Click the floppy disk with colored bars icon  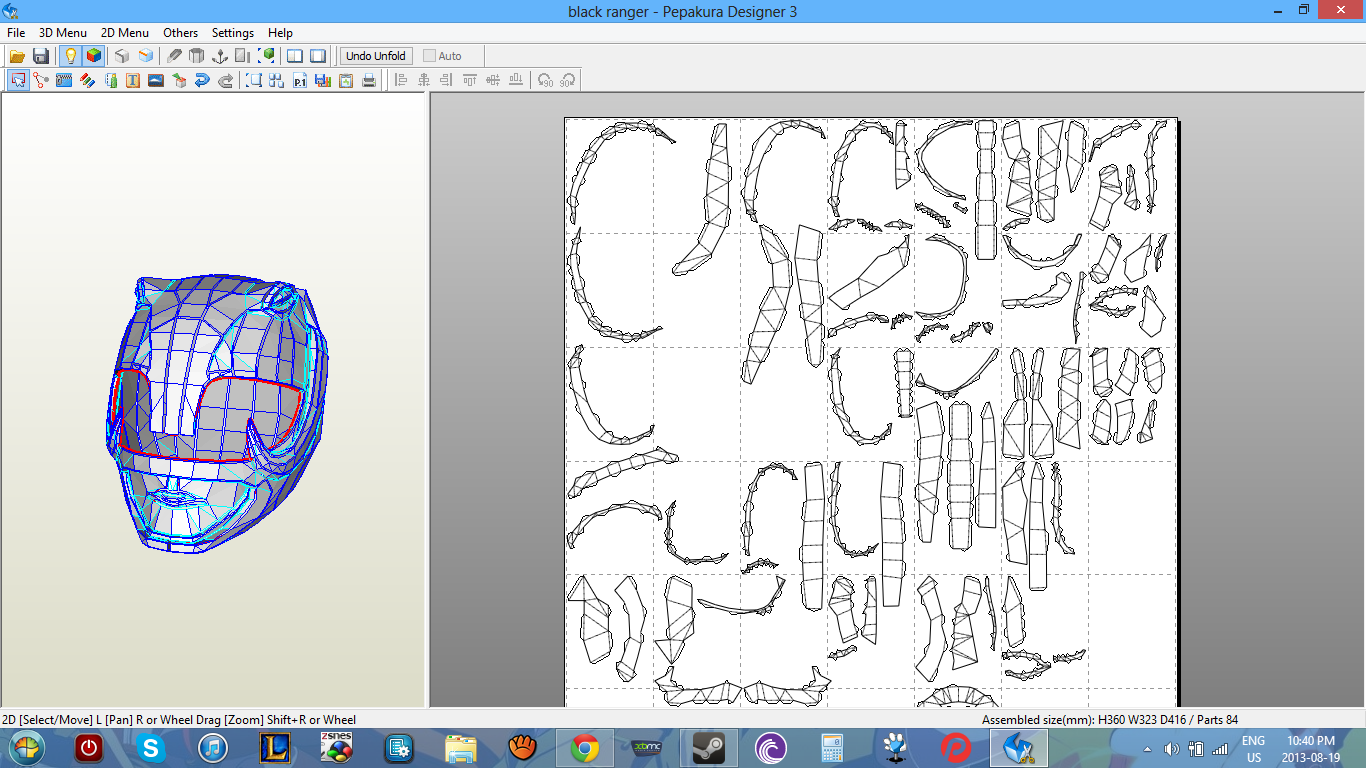[323, 80]
